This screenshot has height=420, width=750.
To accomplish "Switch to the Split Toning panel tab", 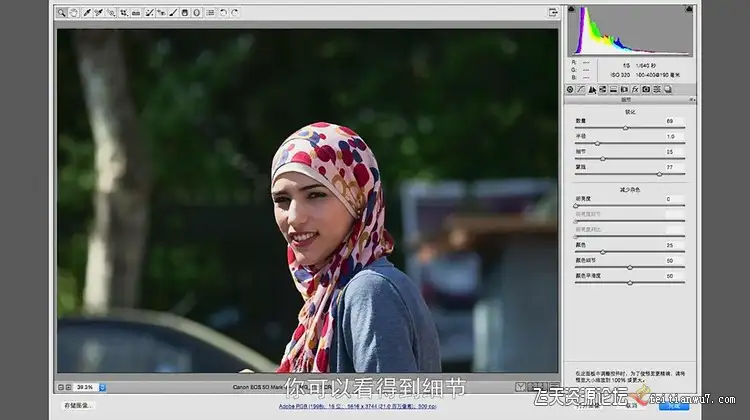I will coord(614,89).
